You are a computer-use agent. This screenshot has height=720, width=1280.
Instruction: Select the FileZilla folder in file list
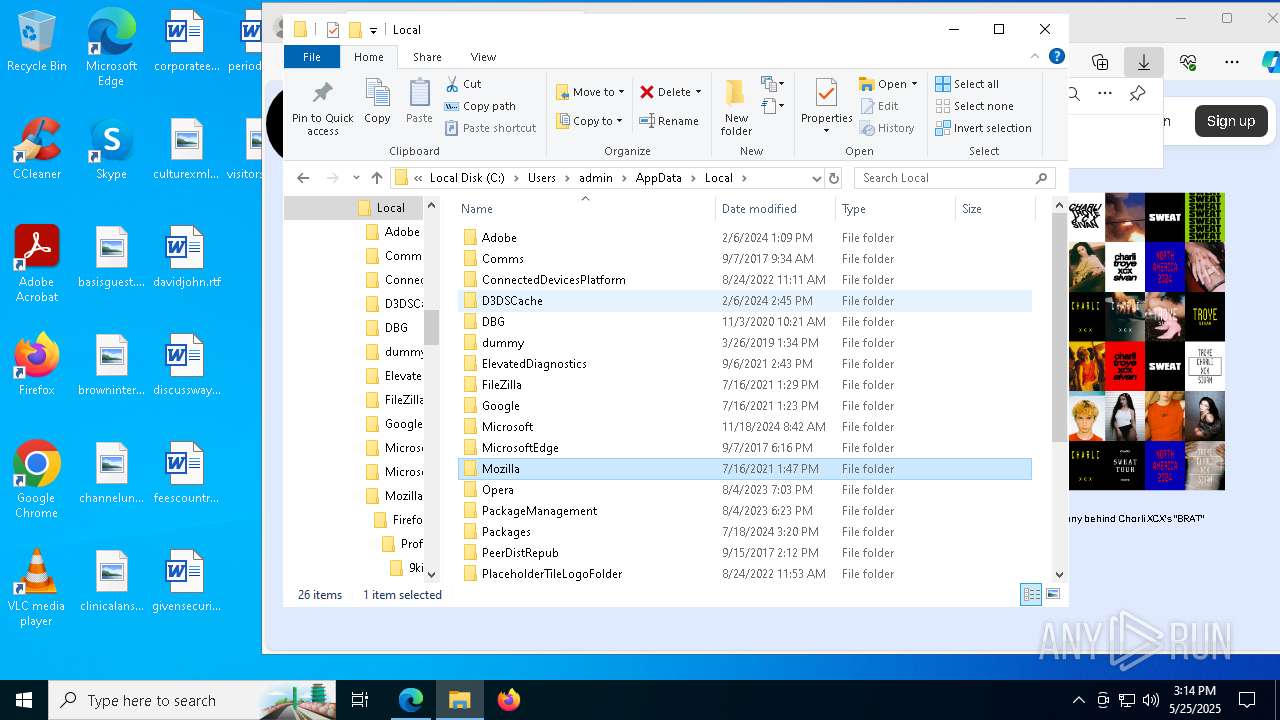pos(744,385)
